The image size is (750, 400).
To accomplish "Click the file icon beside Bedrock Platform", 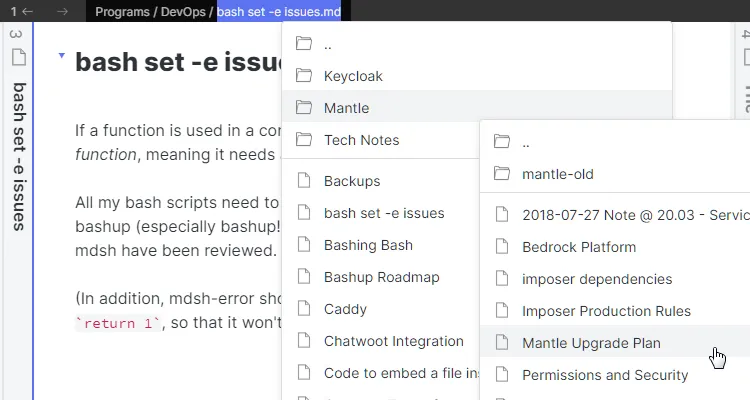I will [x=502, y=247].
